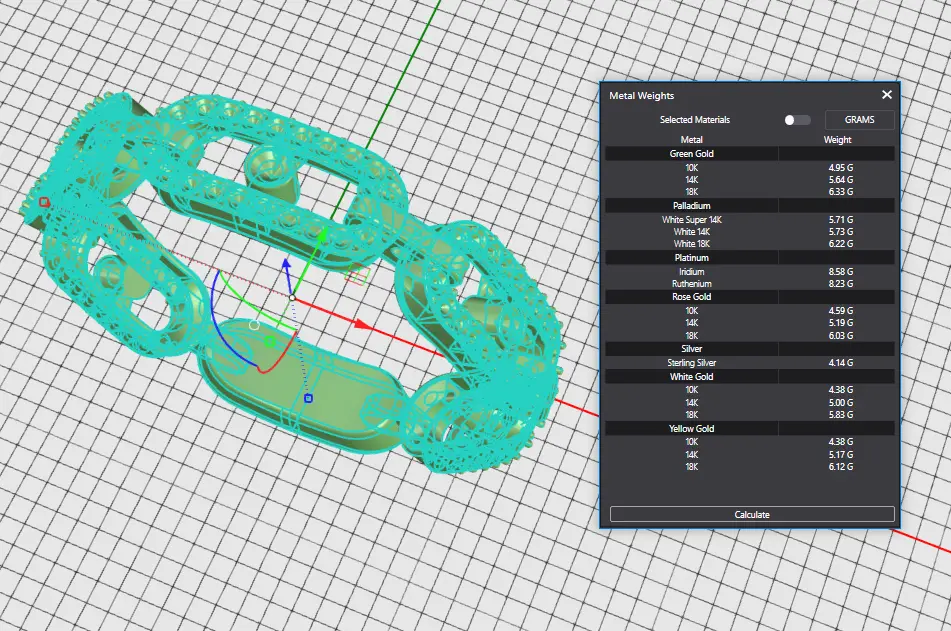The height and width of the screenshot is (631, 951).
Task: Click the green square scale handle
Action: [x=269, y=342]
